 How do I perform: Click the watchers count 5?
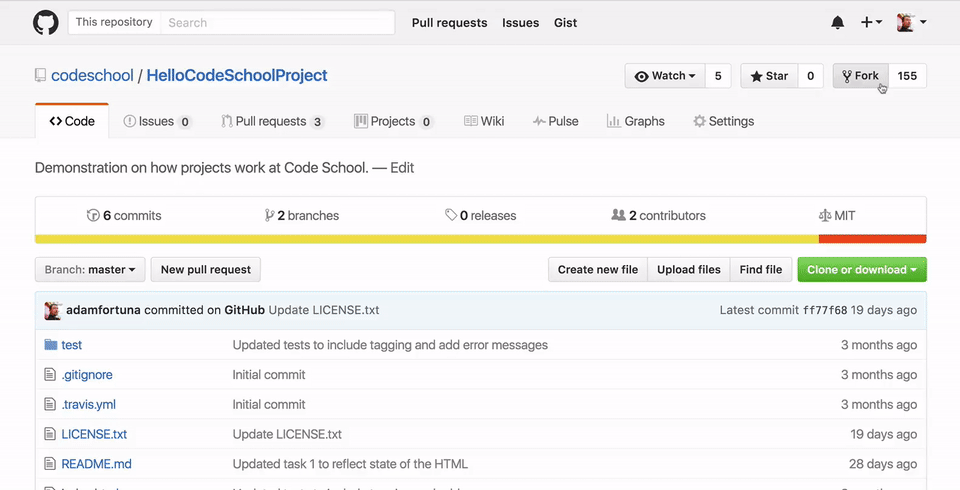(718, 76)
